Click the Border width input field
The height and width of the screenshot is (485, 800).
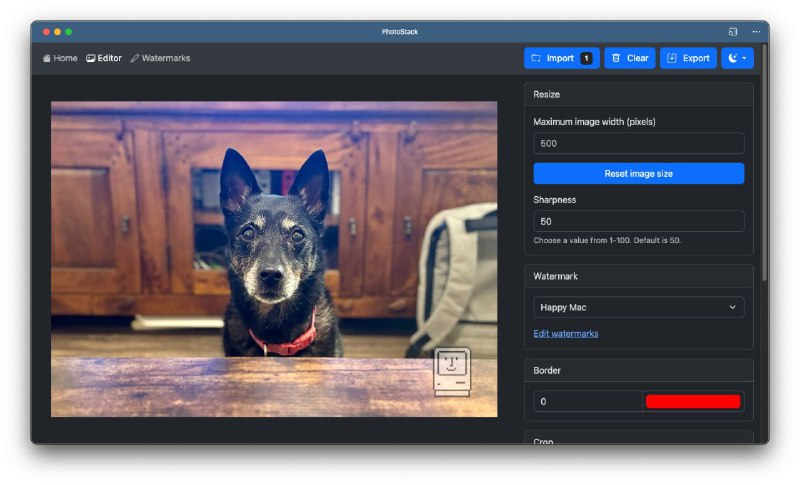tap(588, 401)
